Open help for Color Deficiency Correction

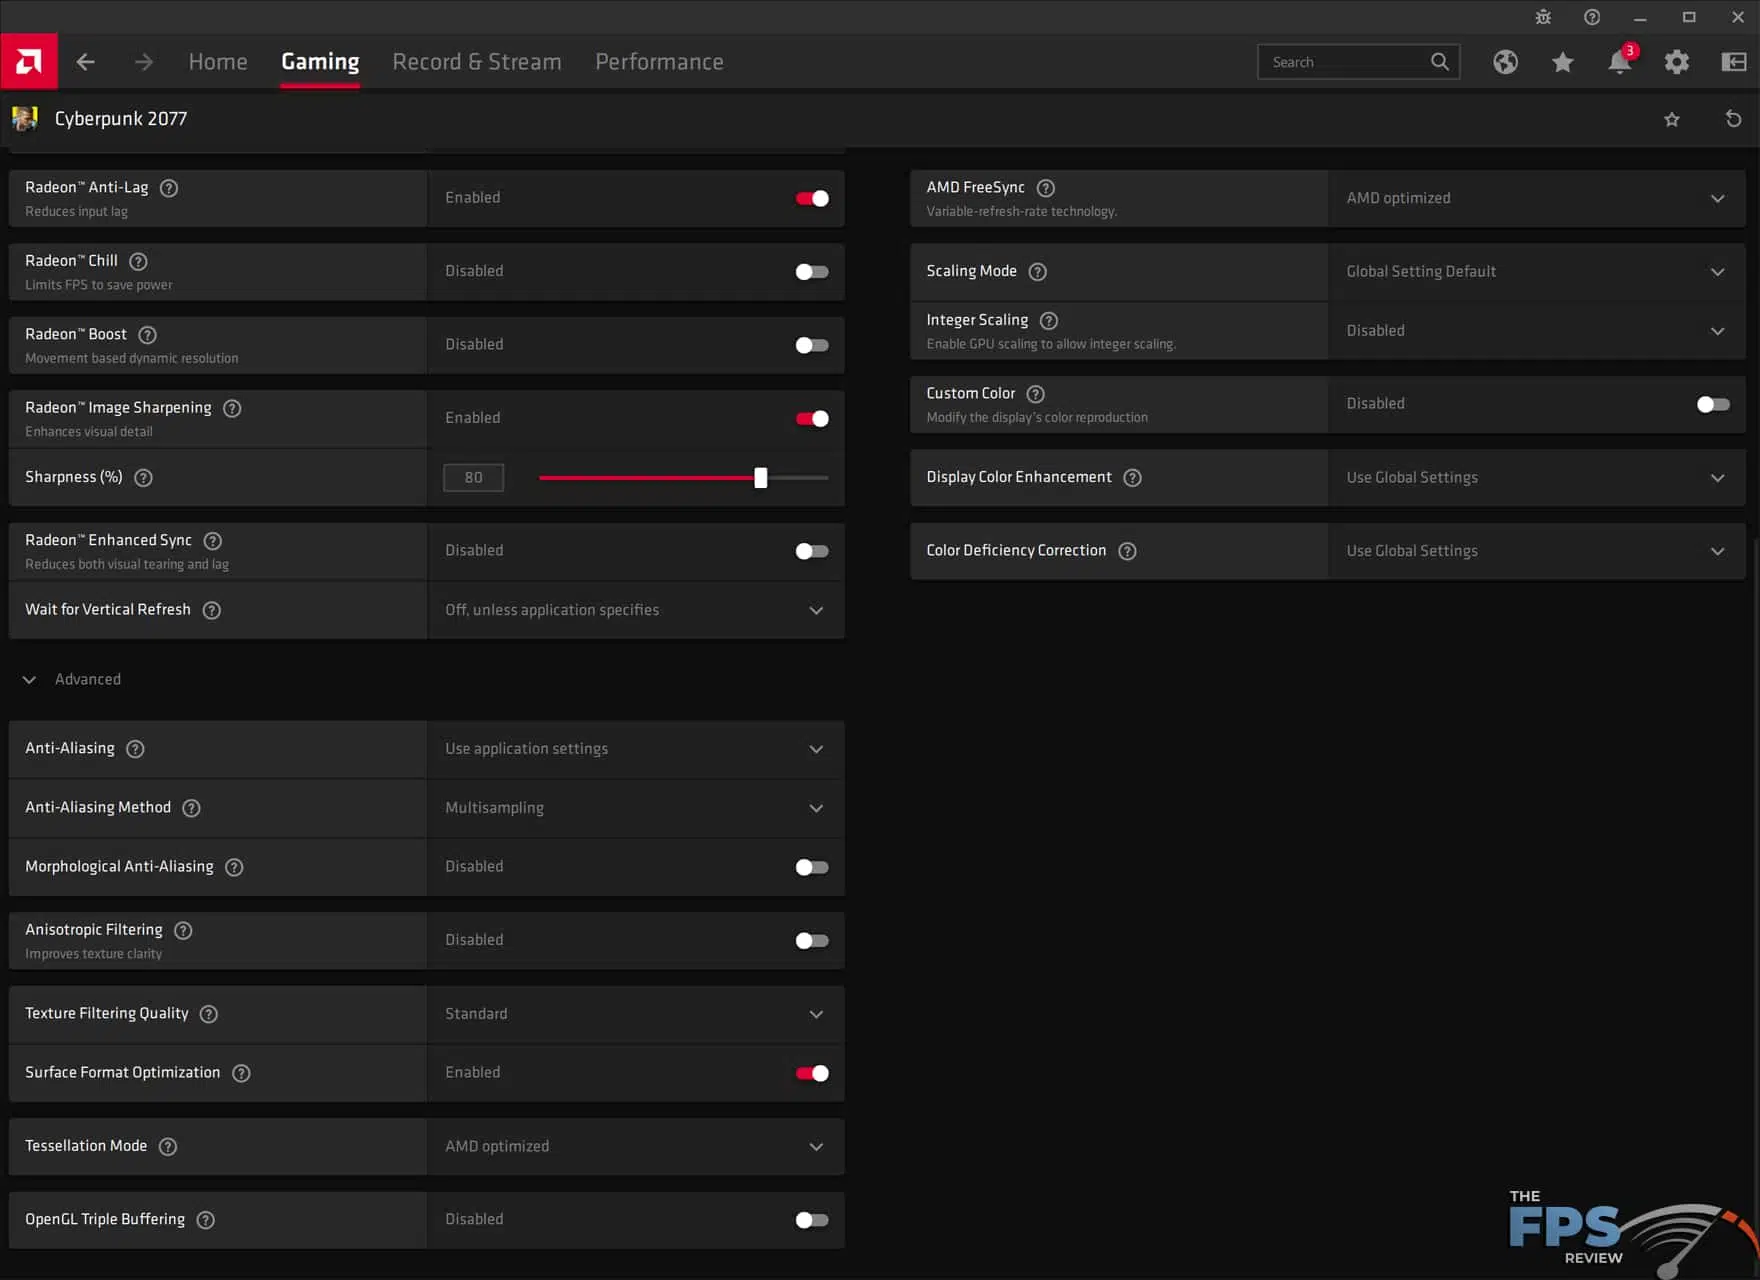(x=1127, y=551)
